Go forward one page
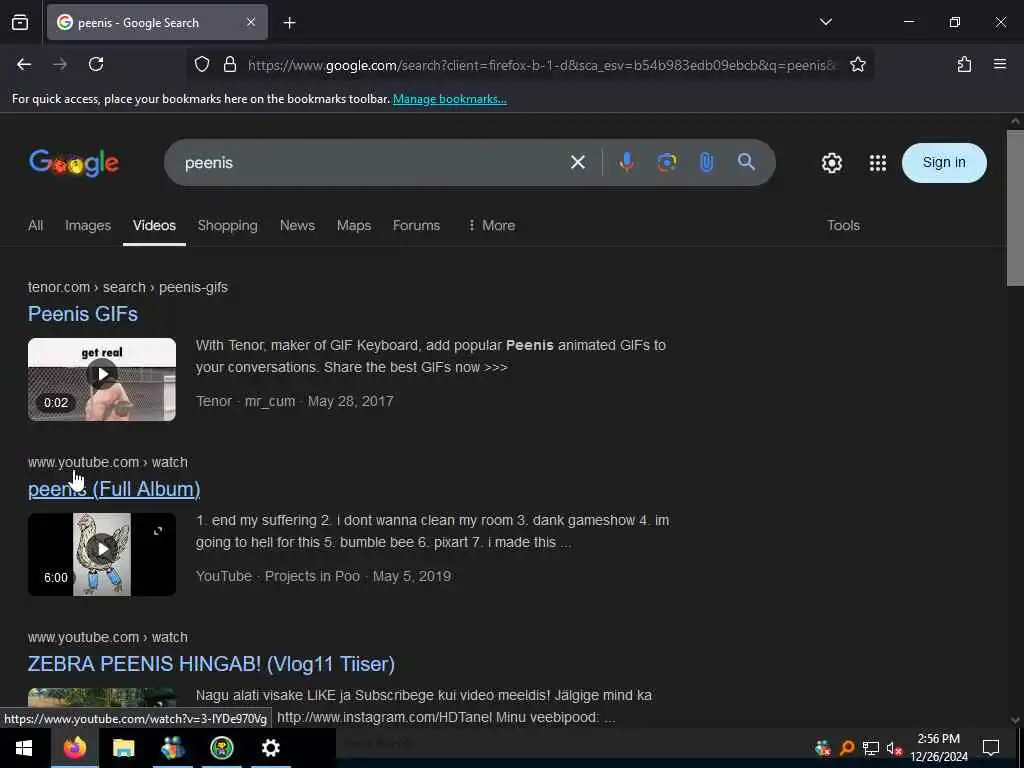Viewport: 1024px width, 768px height. [60, 64]
